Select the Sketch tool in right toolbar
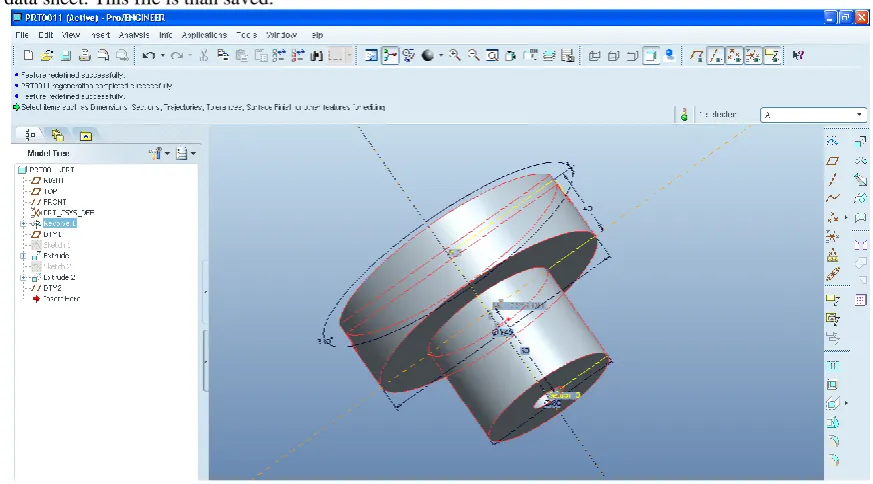 click(x=832, y=141)
